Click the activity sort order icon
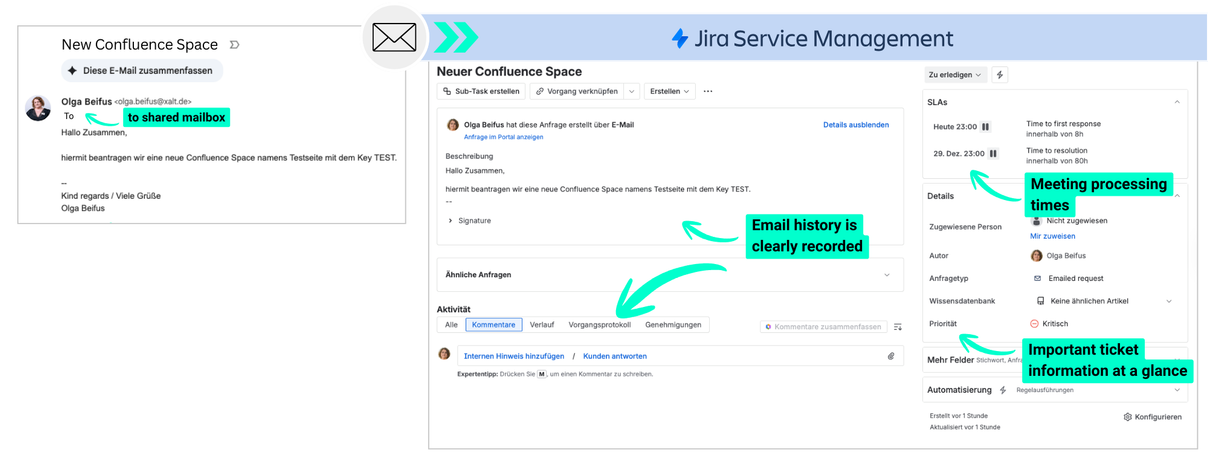1208x458 pixels. tap(897, 326)
